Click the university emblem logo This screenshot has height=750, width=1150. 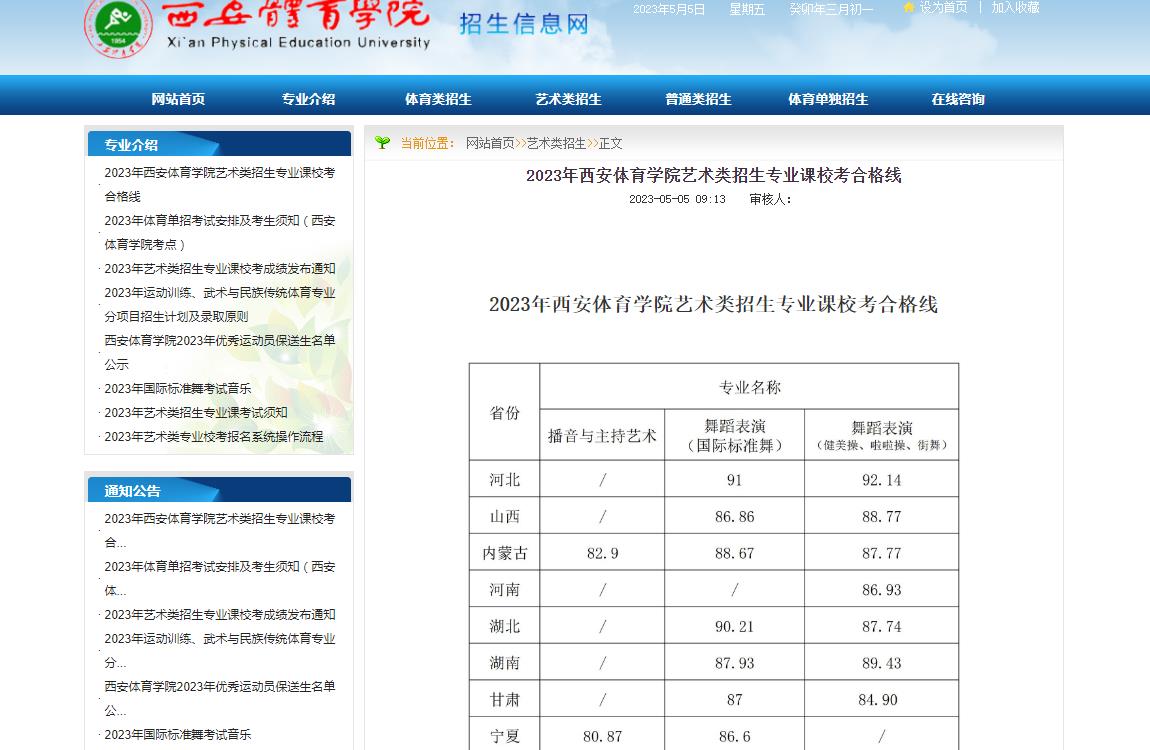(118, 28)
